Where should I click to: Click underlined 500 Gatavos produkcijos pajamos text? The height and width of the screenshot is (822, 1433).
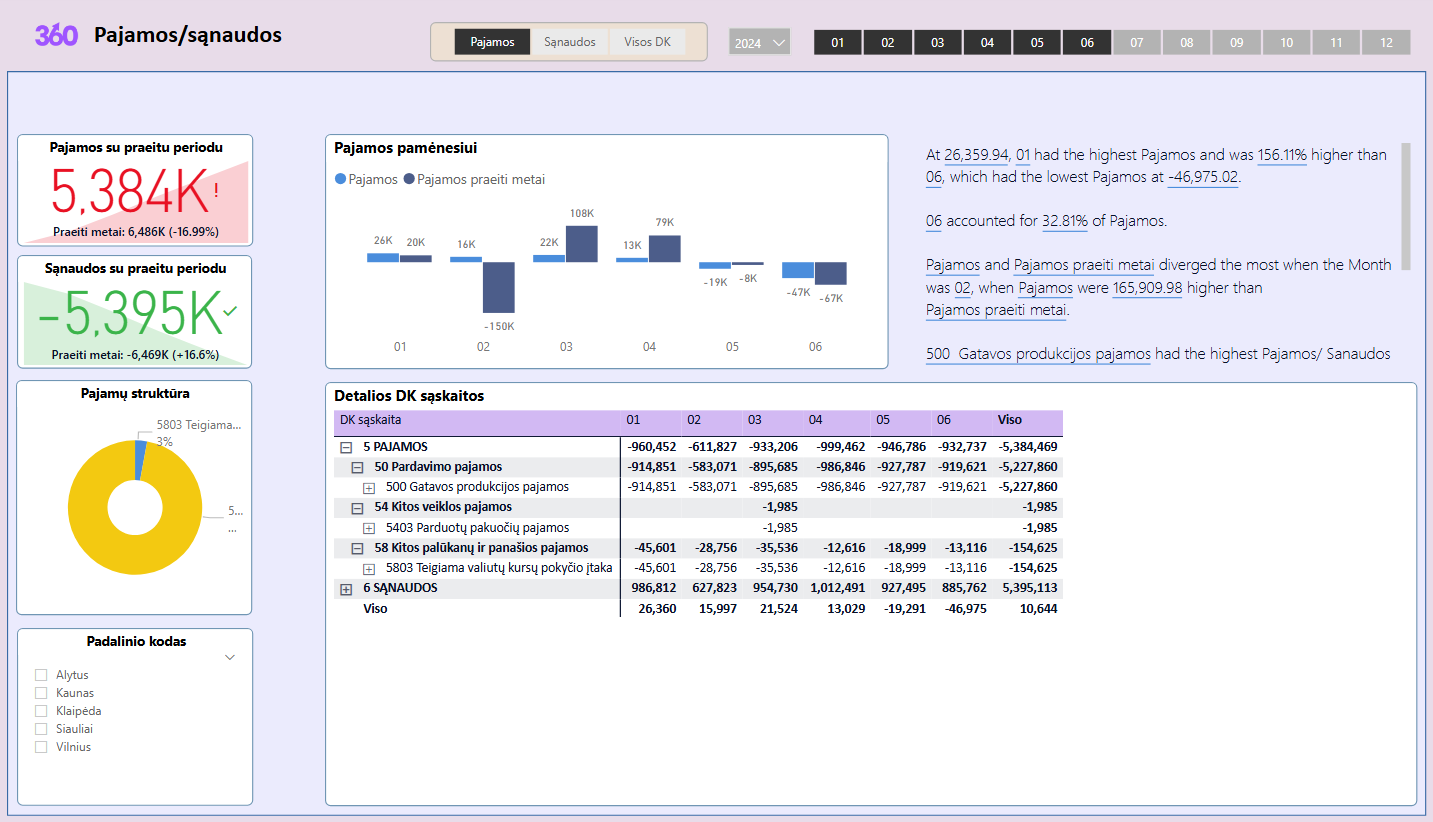click(x=1038, y=354)
